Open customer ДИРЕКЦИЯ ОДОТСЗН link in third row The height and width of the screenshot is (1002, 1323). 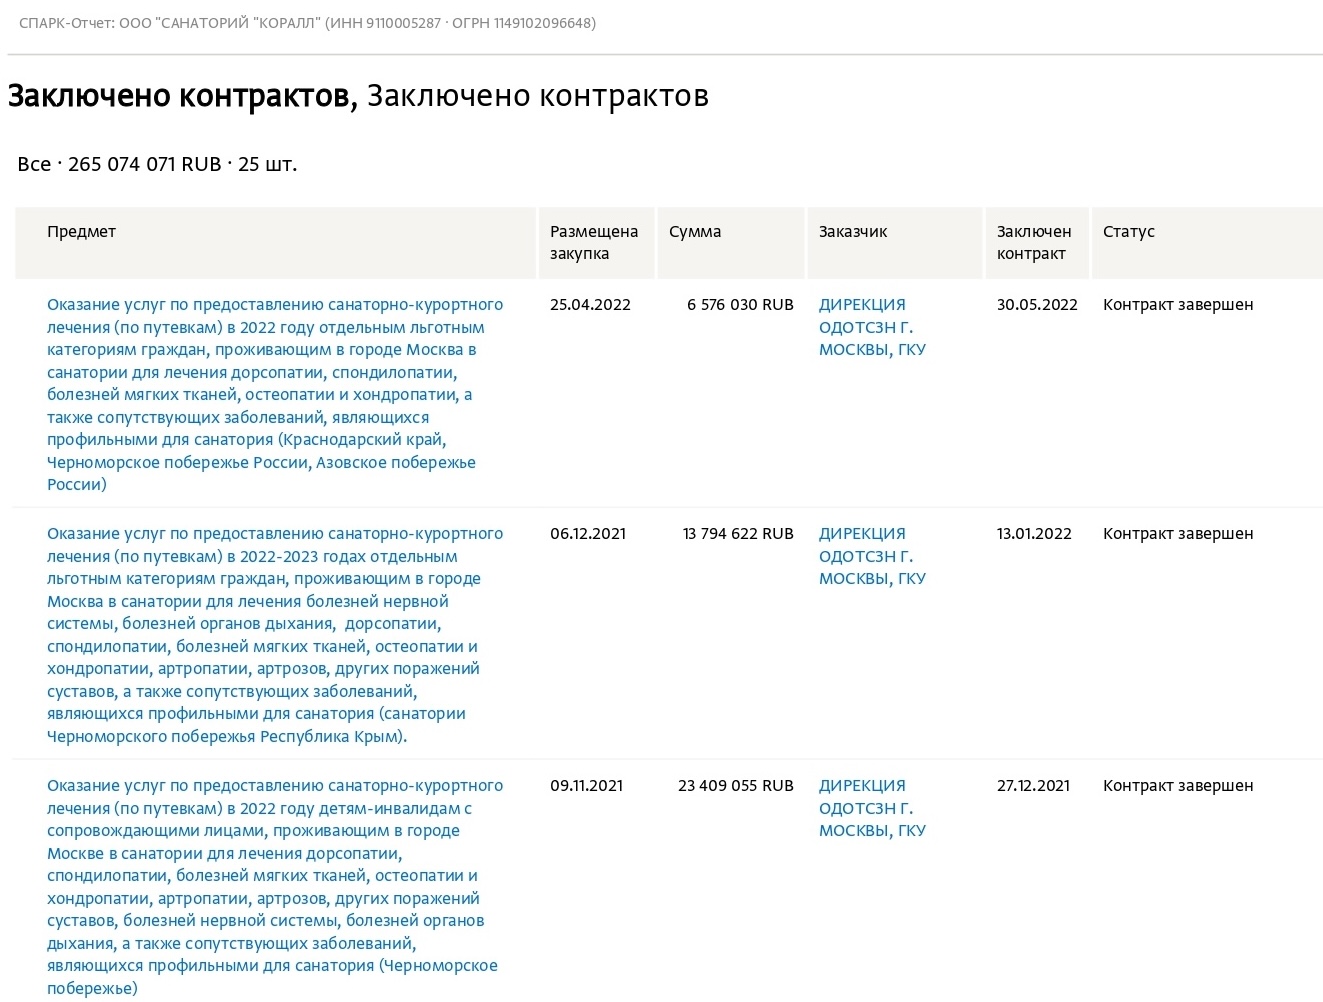(872, 808)
